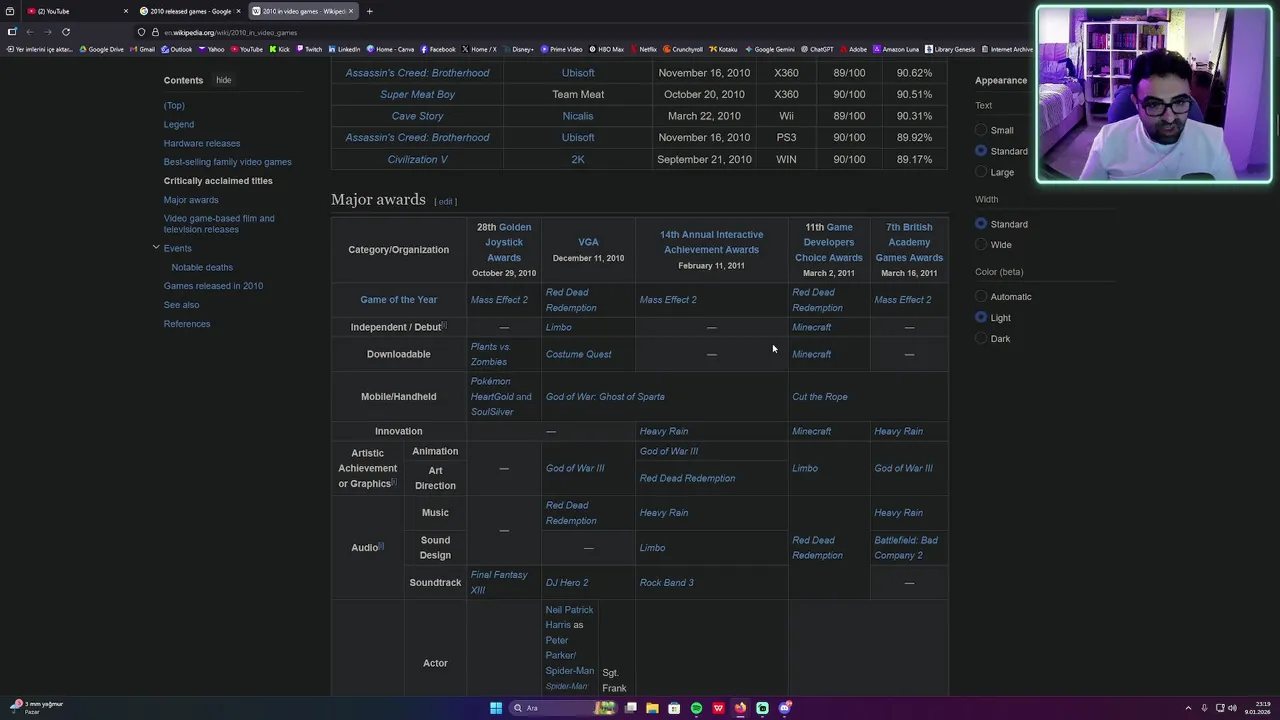Open God of War: Ghost of Sparta link
The height and width of the screenshot is (720, 1280).
(x=605, y=397)
